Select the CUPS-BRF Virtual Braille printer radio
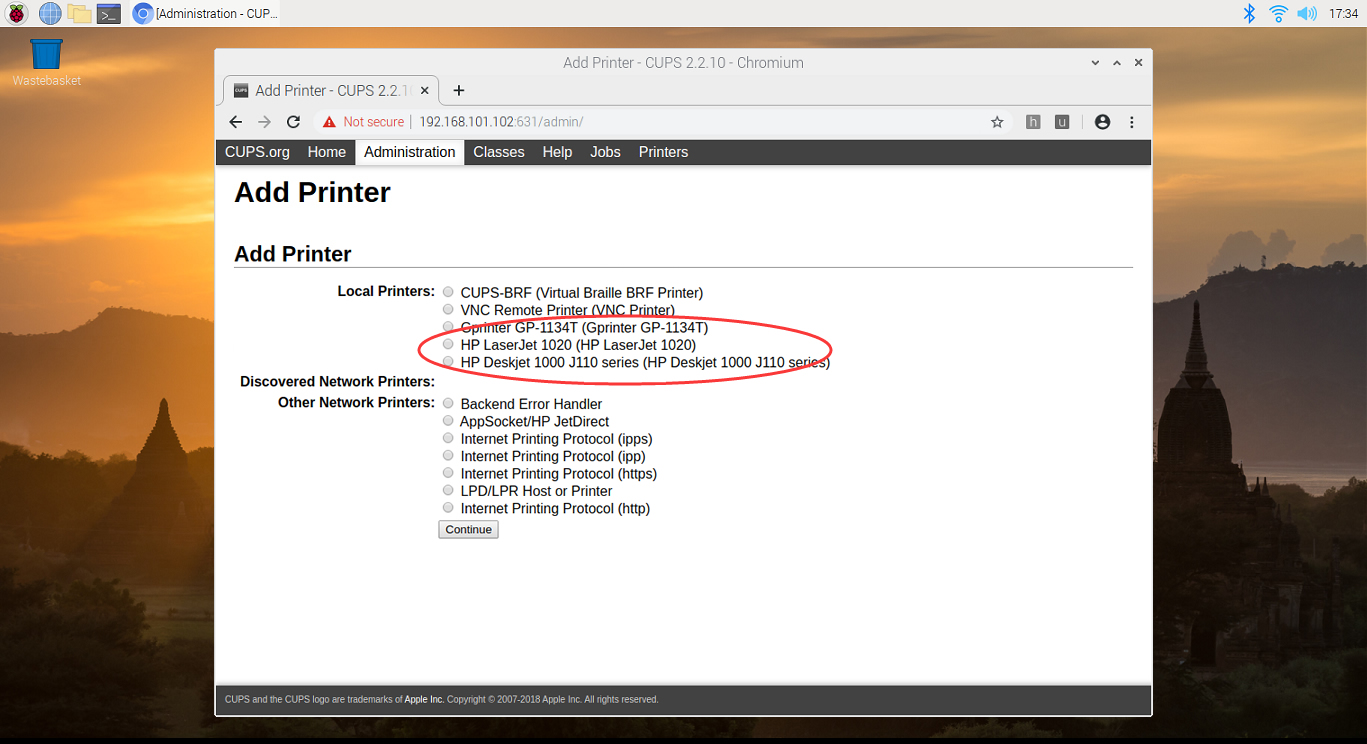Screen dimensions: 1367x744 pyautogui.click(x=448, y=292)
